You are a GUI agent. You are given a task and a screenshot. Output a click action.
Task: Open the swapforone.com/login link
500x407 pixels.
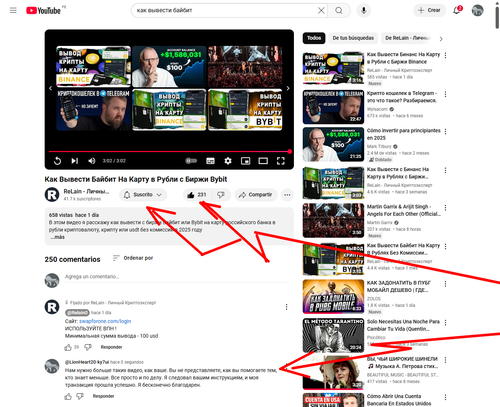(x=105, y=321)
